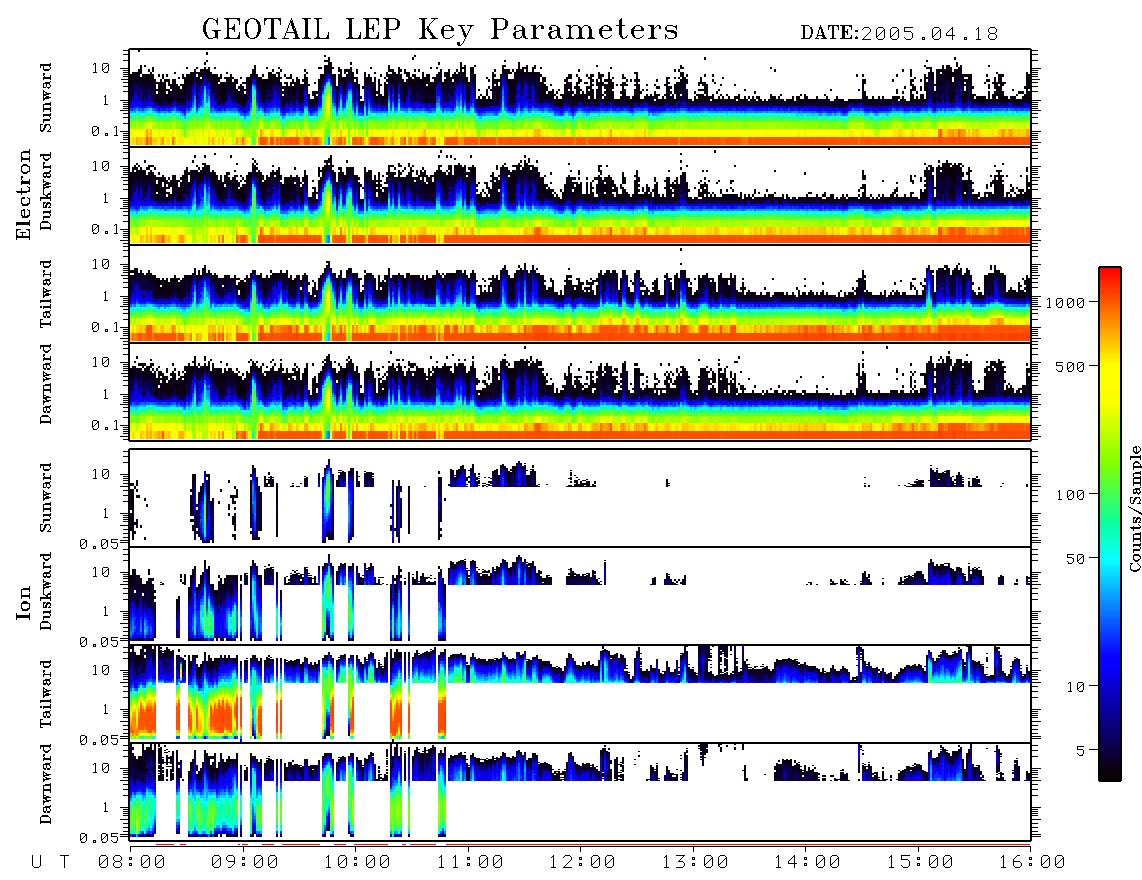Click the '500' colorbar tick label
The image size is (1142, 880).
pyautogui.click(x=1070, y=366)
